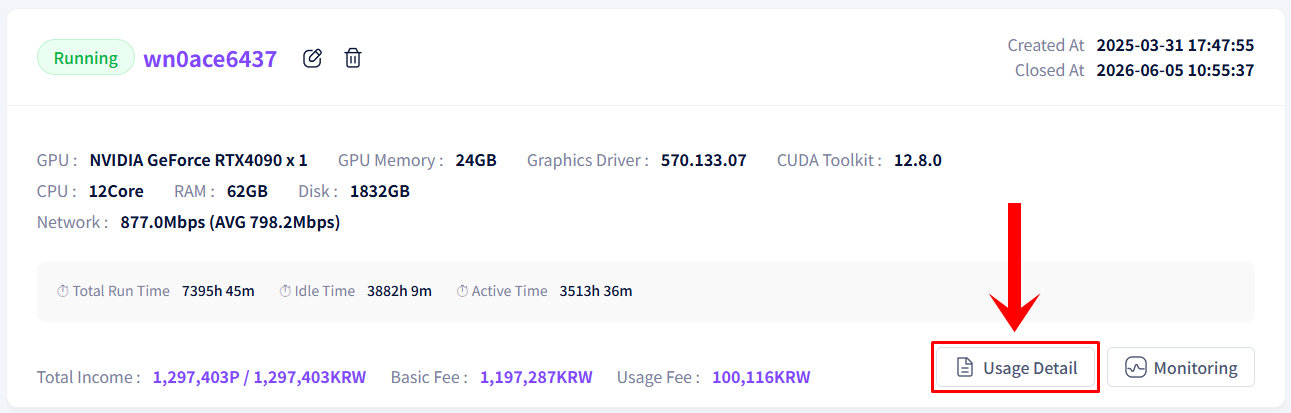Select the CUDA Toolkit value 12.8.0
Viewport: 1291px width, 413px height.
point(918,160)
